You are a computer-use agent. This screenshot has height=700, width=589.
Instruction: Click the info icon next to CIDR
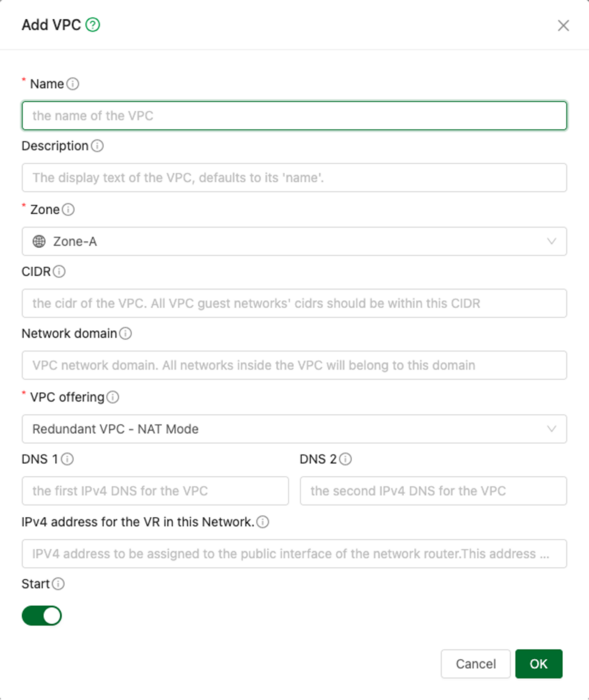coord(59,271)
